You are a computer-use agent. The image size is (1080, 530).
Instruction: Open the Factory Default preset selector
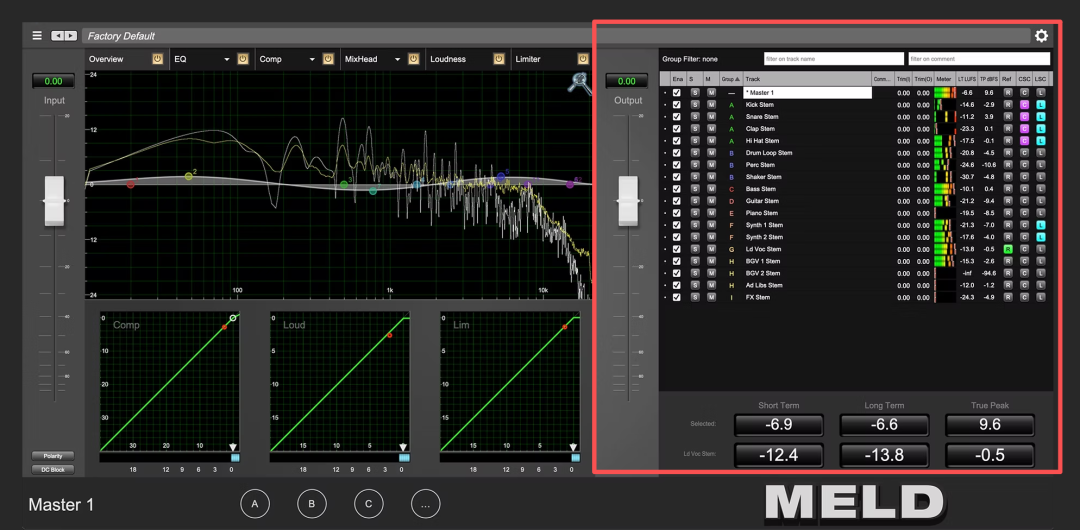[x=557, y=36]
